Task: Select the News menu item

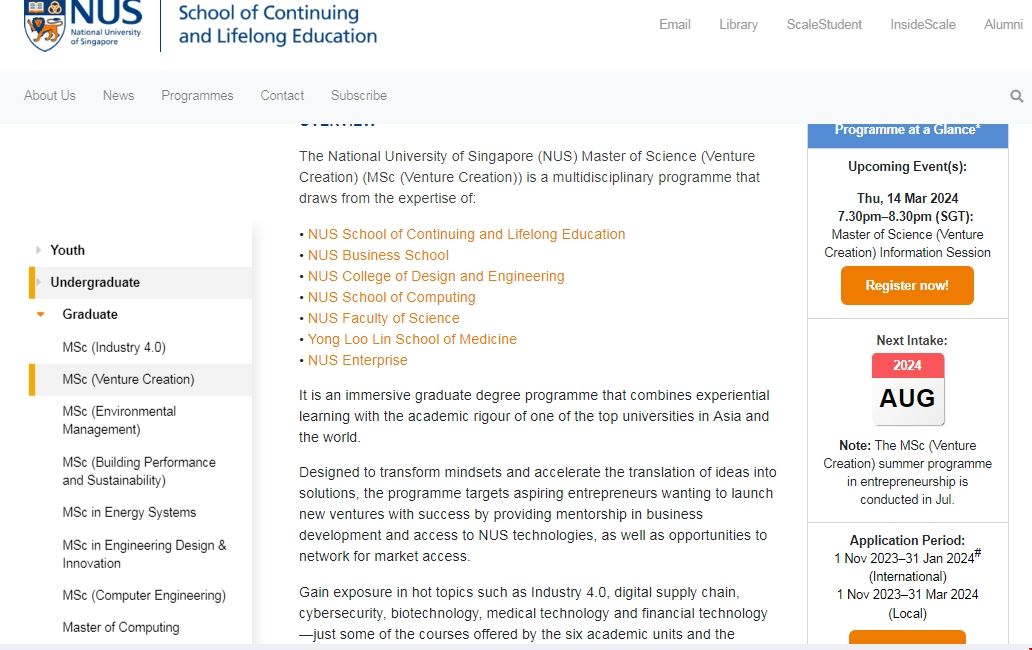Action: [x=118, y=95]
